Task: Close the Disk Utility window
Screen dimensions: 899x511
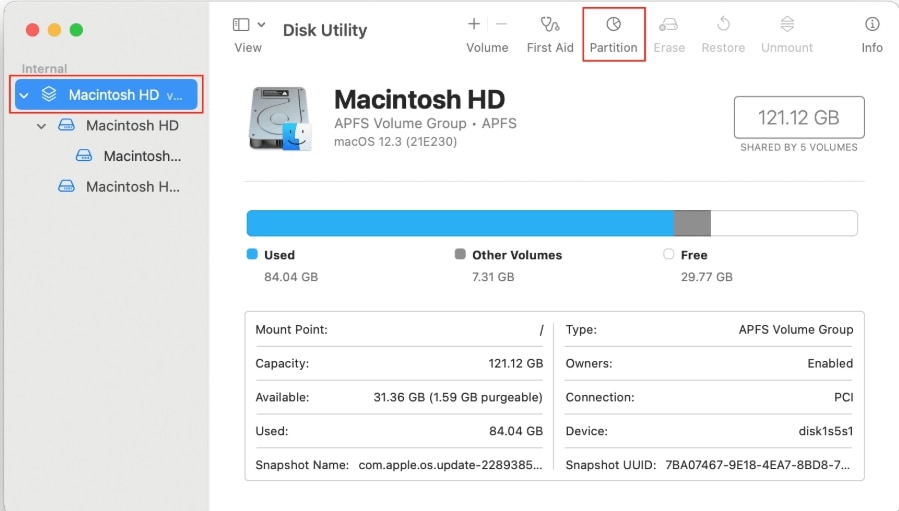Action: (x=33, y=30)
